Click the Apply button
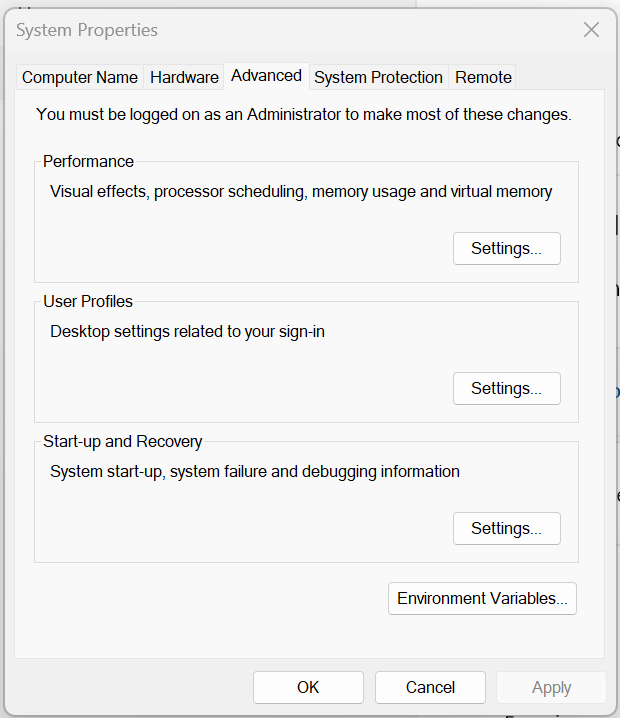The height and width of the screenshot is (718, 620). pyautogui.click(x=551, y=687)
